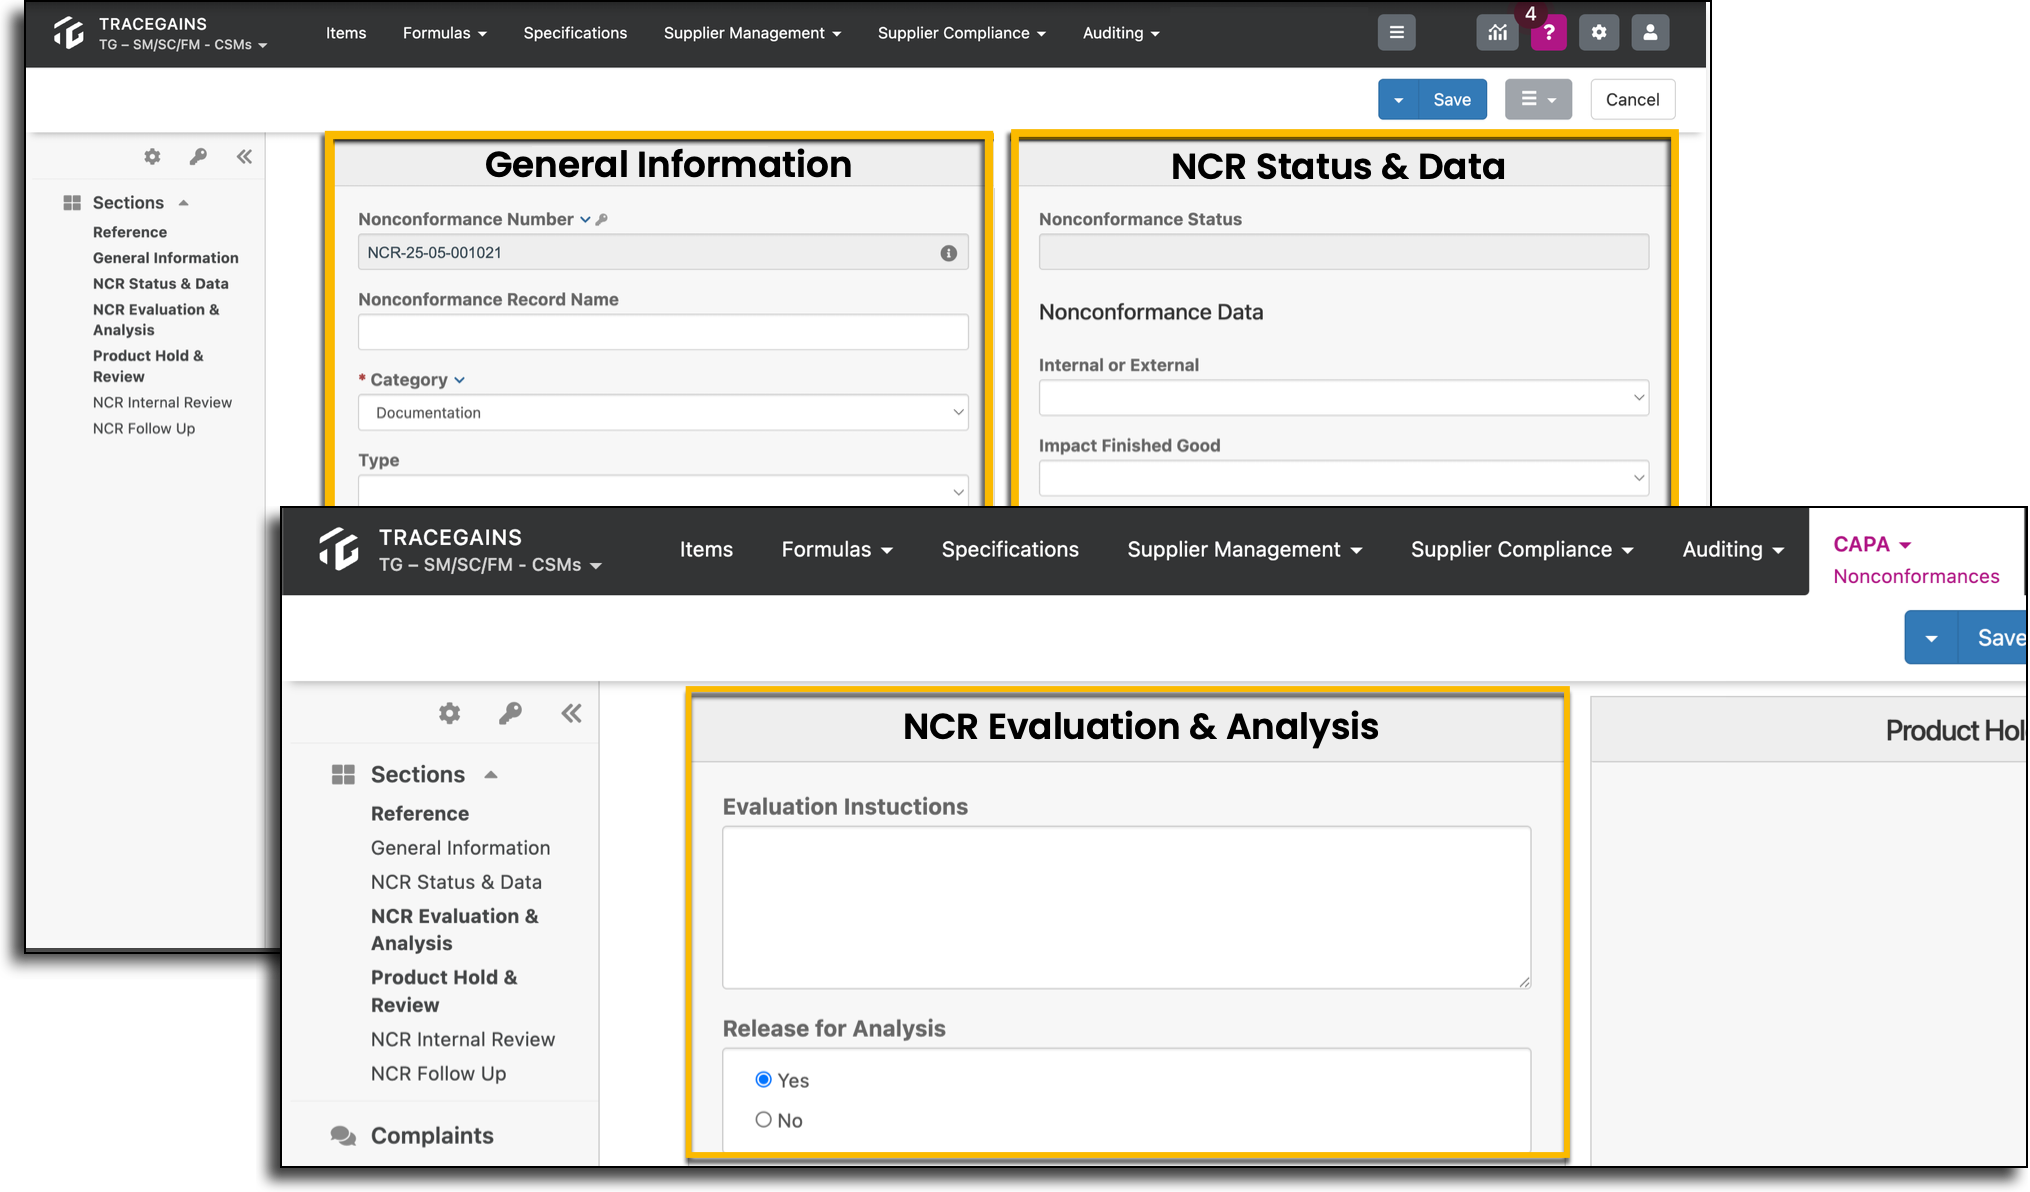Open the hamburger list icon in the back window's top bar
Viewport: 2030px width, 1192px height.
[1396, 33]
